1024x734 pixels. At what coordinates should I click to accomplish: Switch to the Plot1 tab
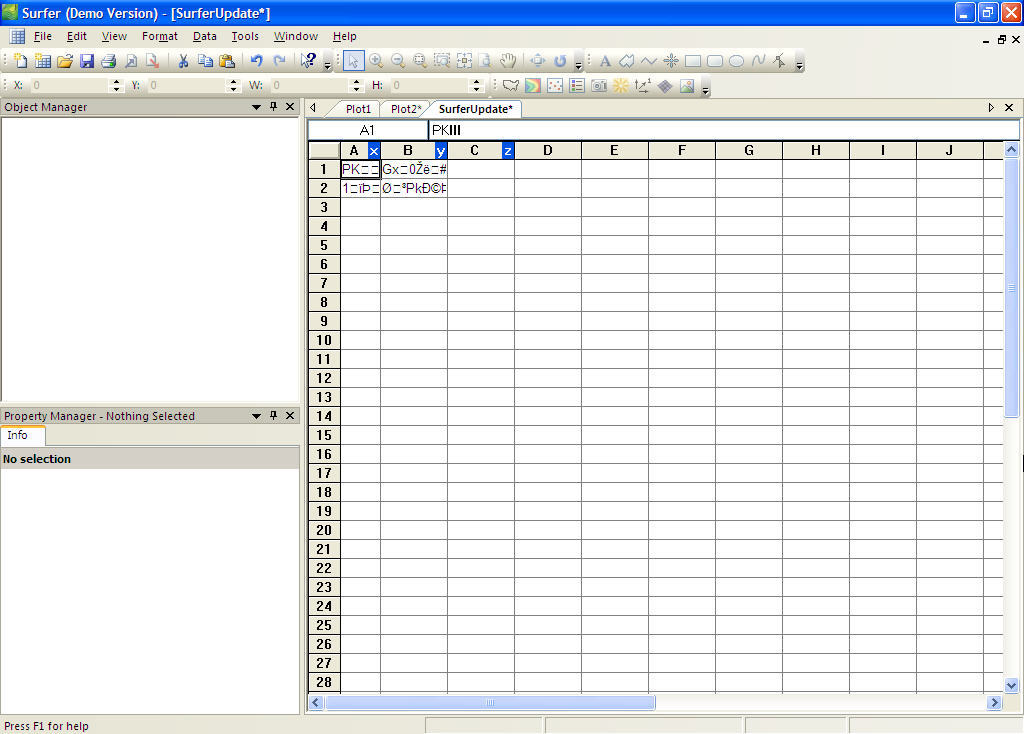[x=358, y=109]
